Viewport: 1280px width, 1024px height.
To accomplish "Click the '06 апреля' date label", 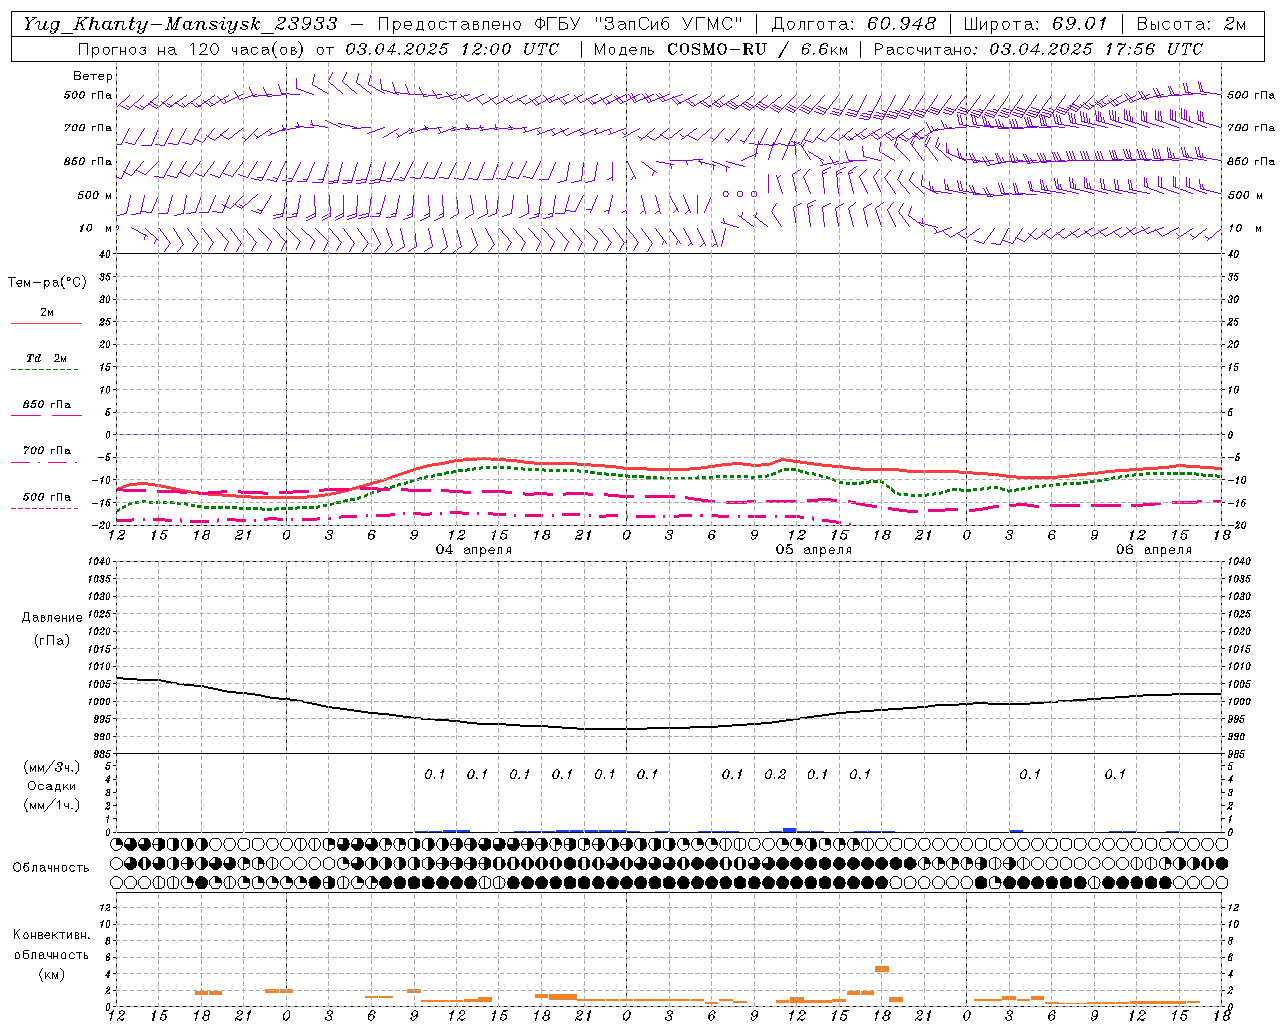I will point(1154,550).
